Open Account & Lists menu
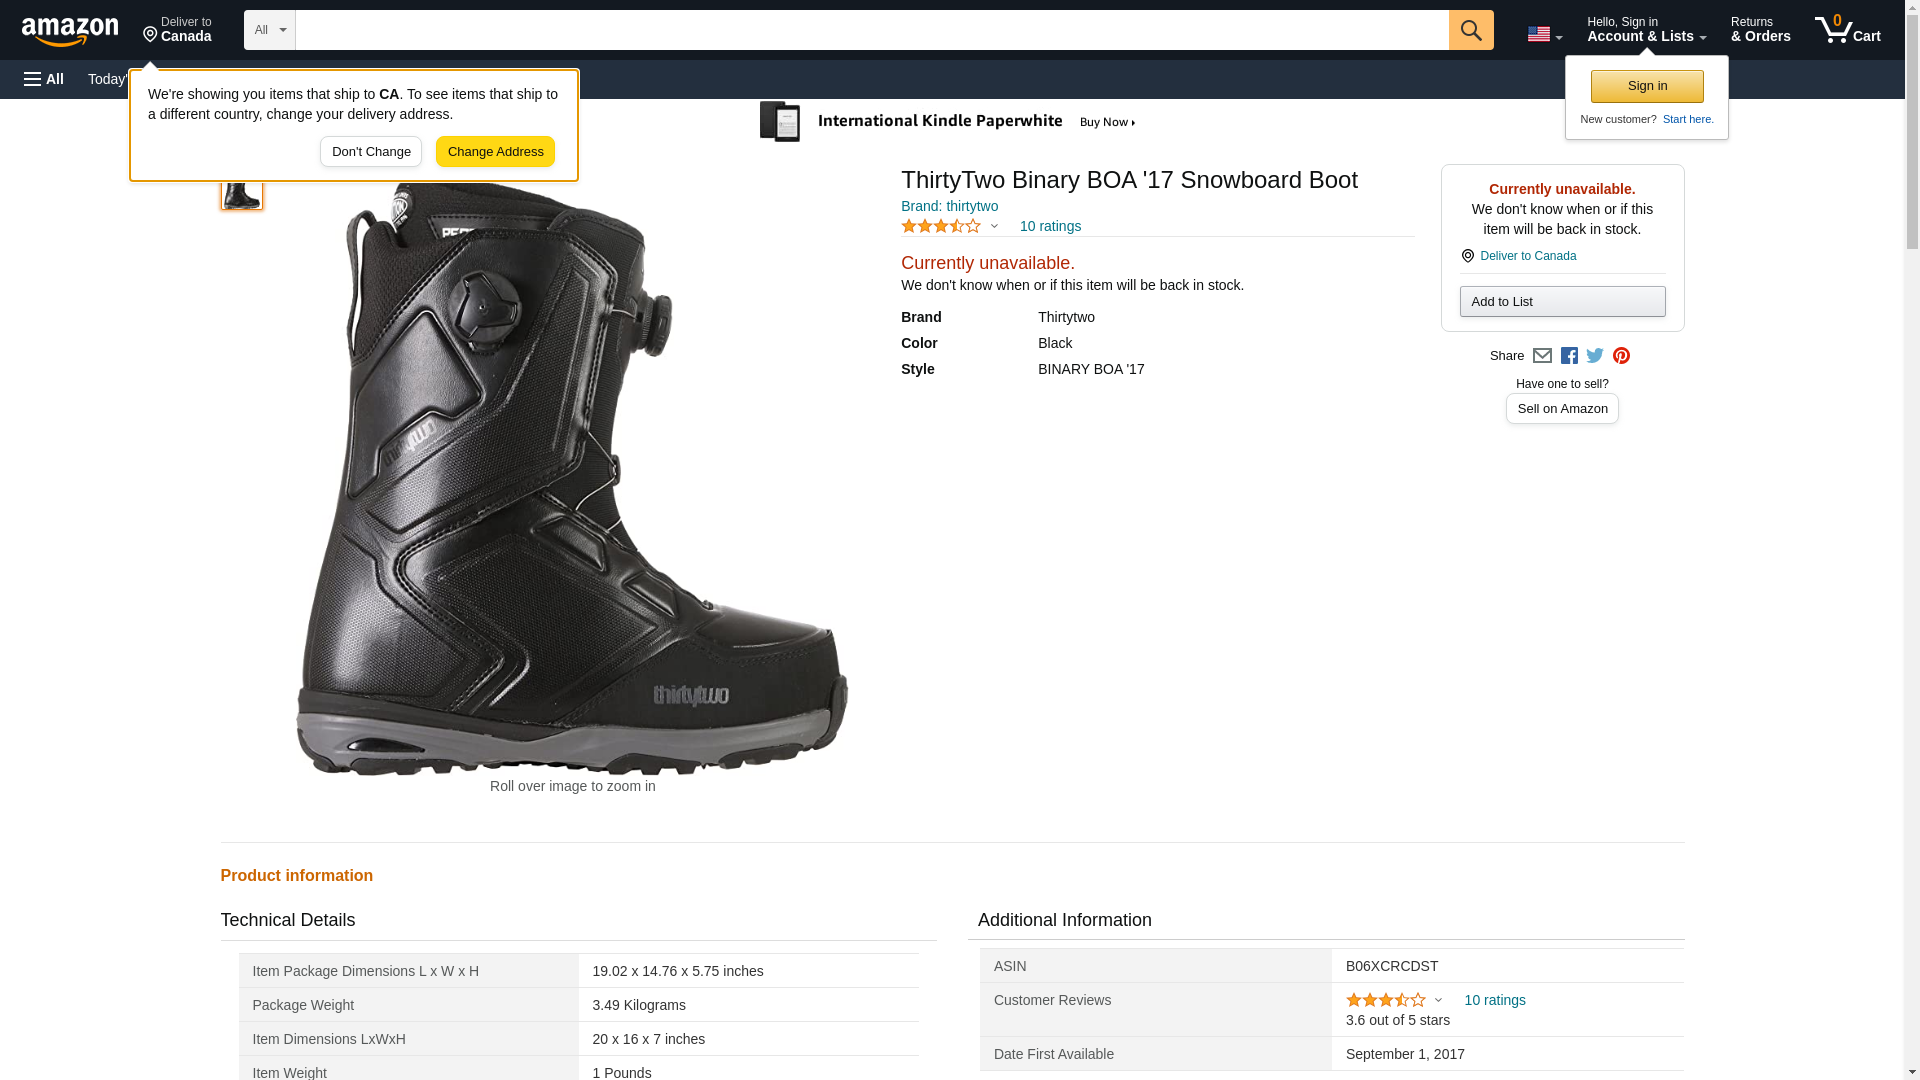The height and width of the screenshot is (1080, 1920). [1645, 30]
